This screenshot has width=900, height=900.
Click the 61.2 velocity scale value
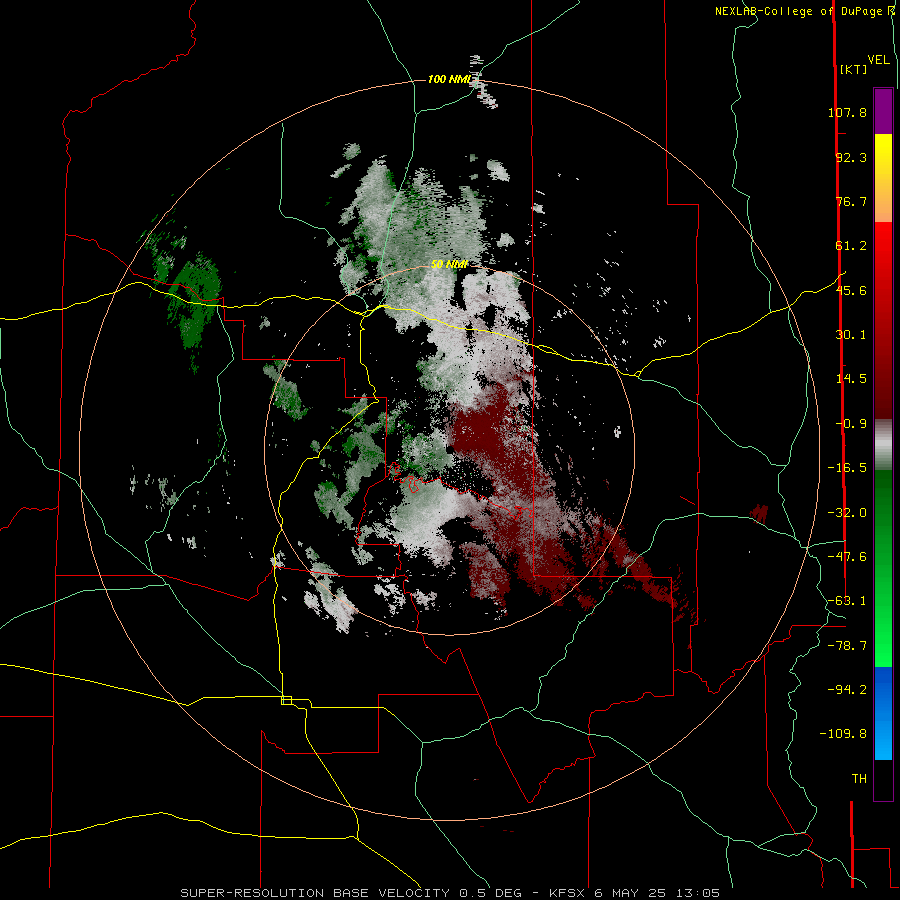point(851,246)
